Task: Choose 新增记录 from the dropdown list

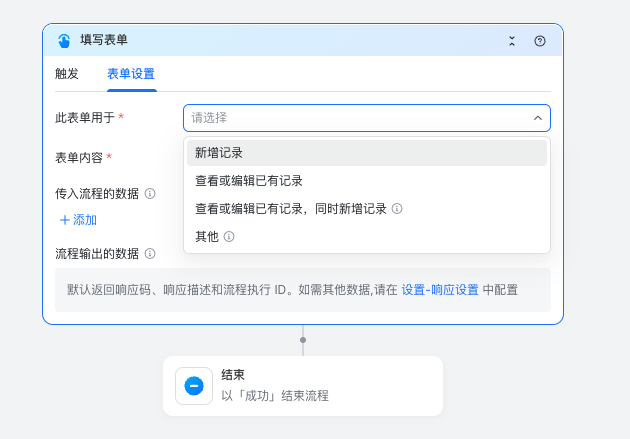Action: (219, 153)
